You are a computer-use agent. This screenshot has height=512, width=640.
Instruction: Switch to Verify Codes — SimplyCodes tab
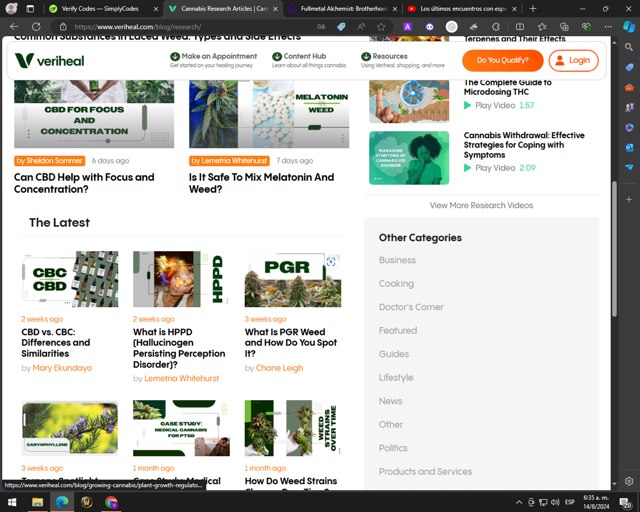click(100, 9)
